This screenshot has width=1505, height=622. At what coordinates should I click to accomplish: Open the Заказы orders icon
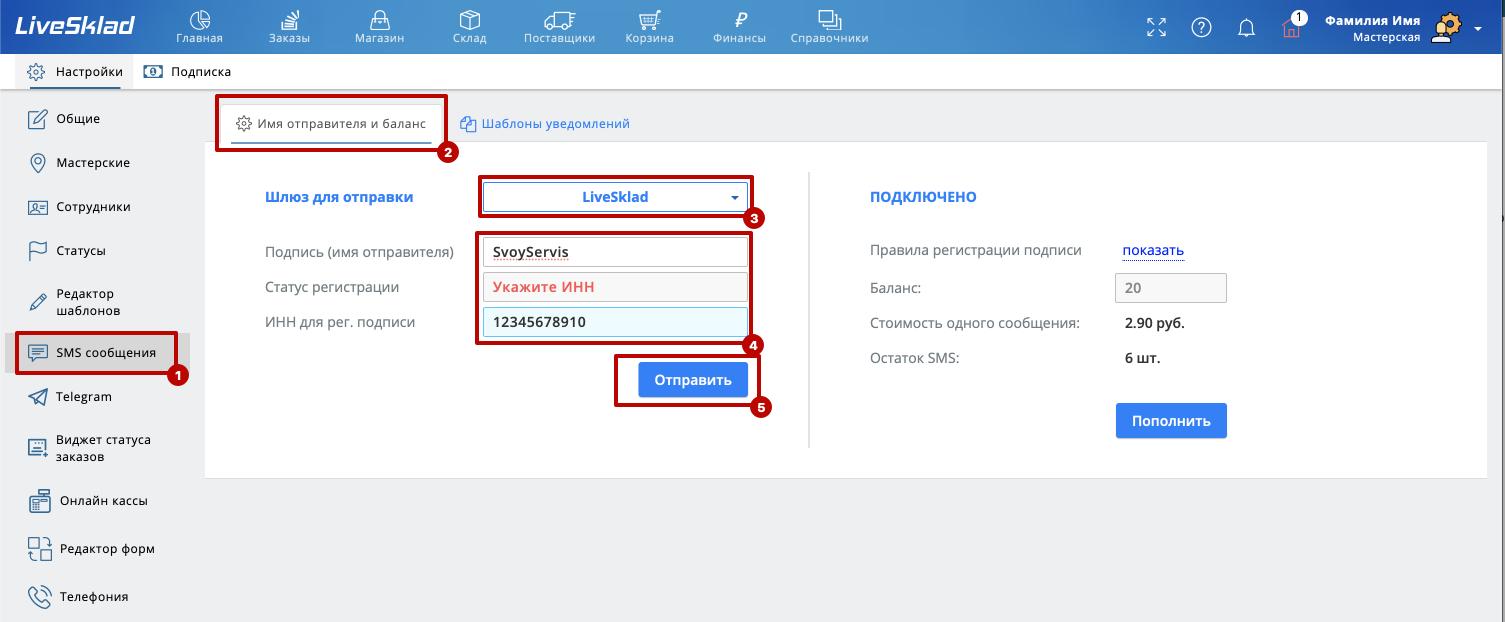click(289, 19)
